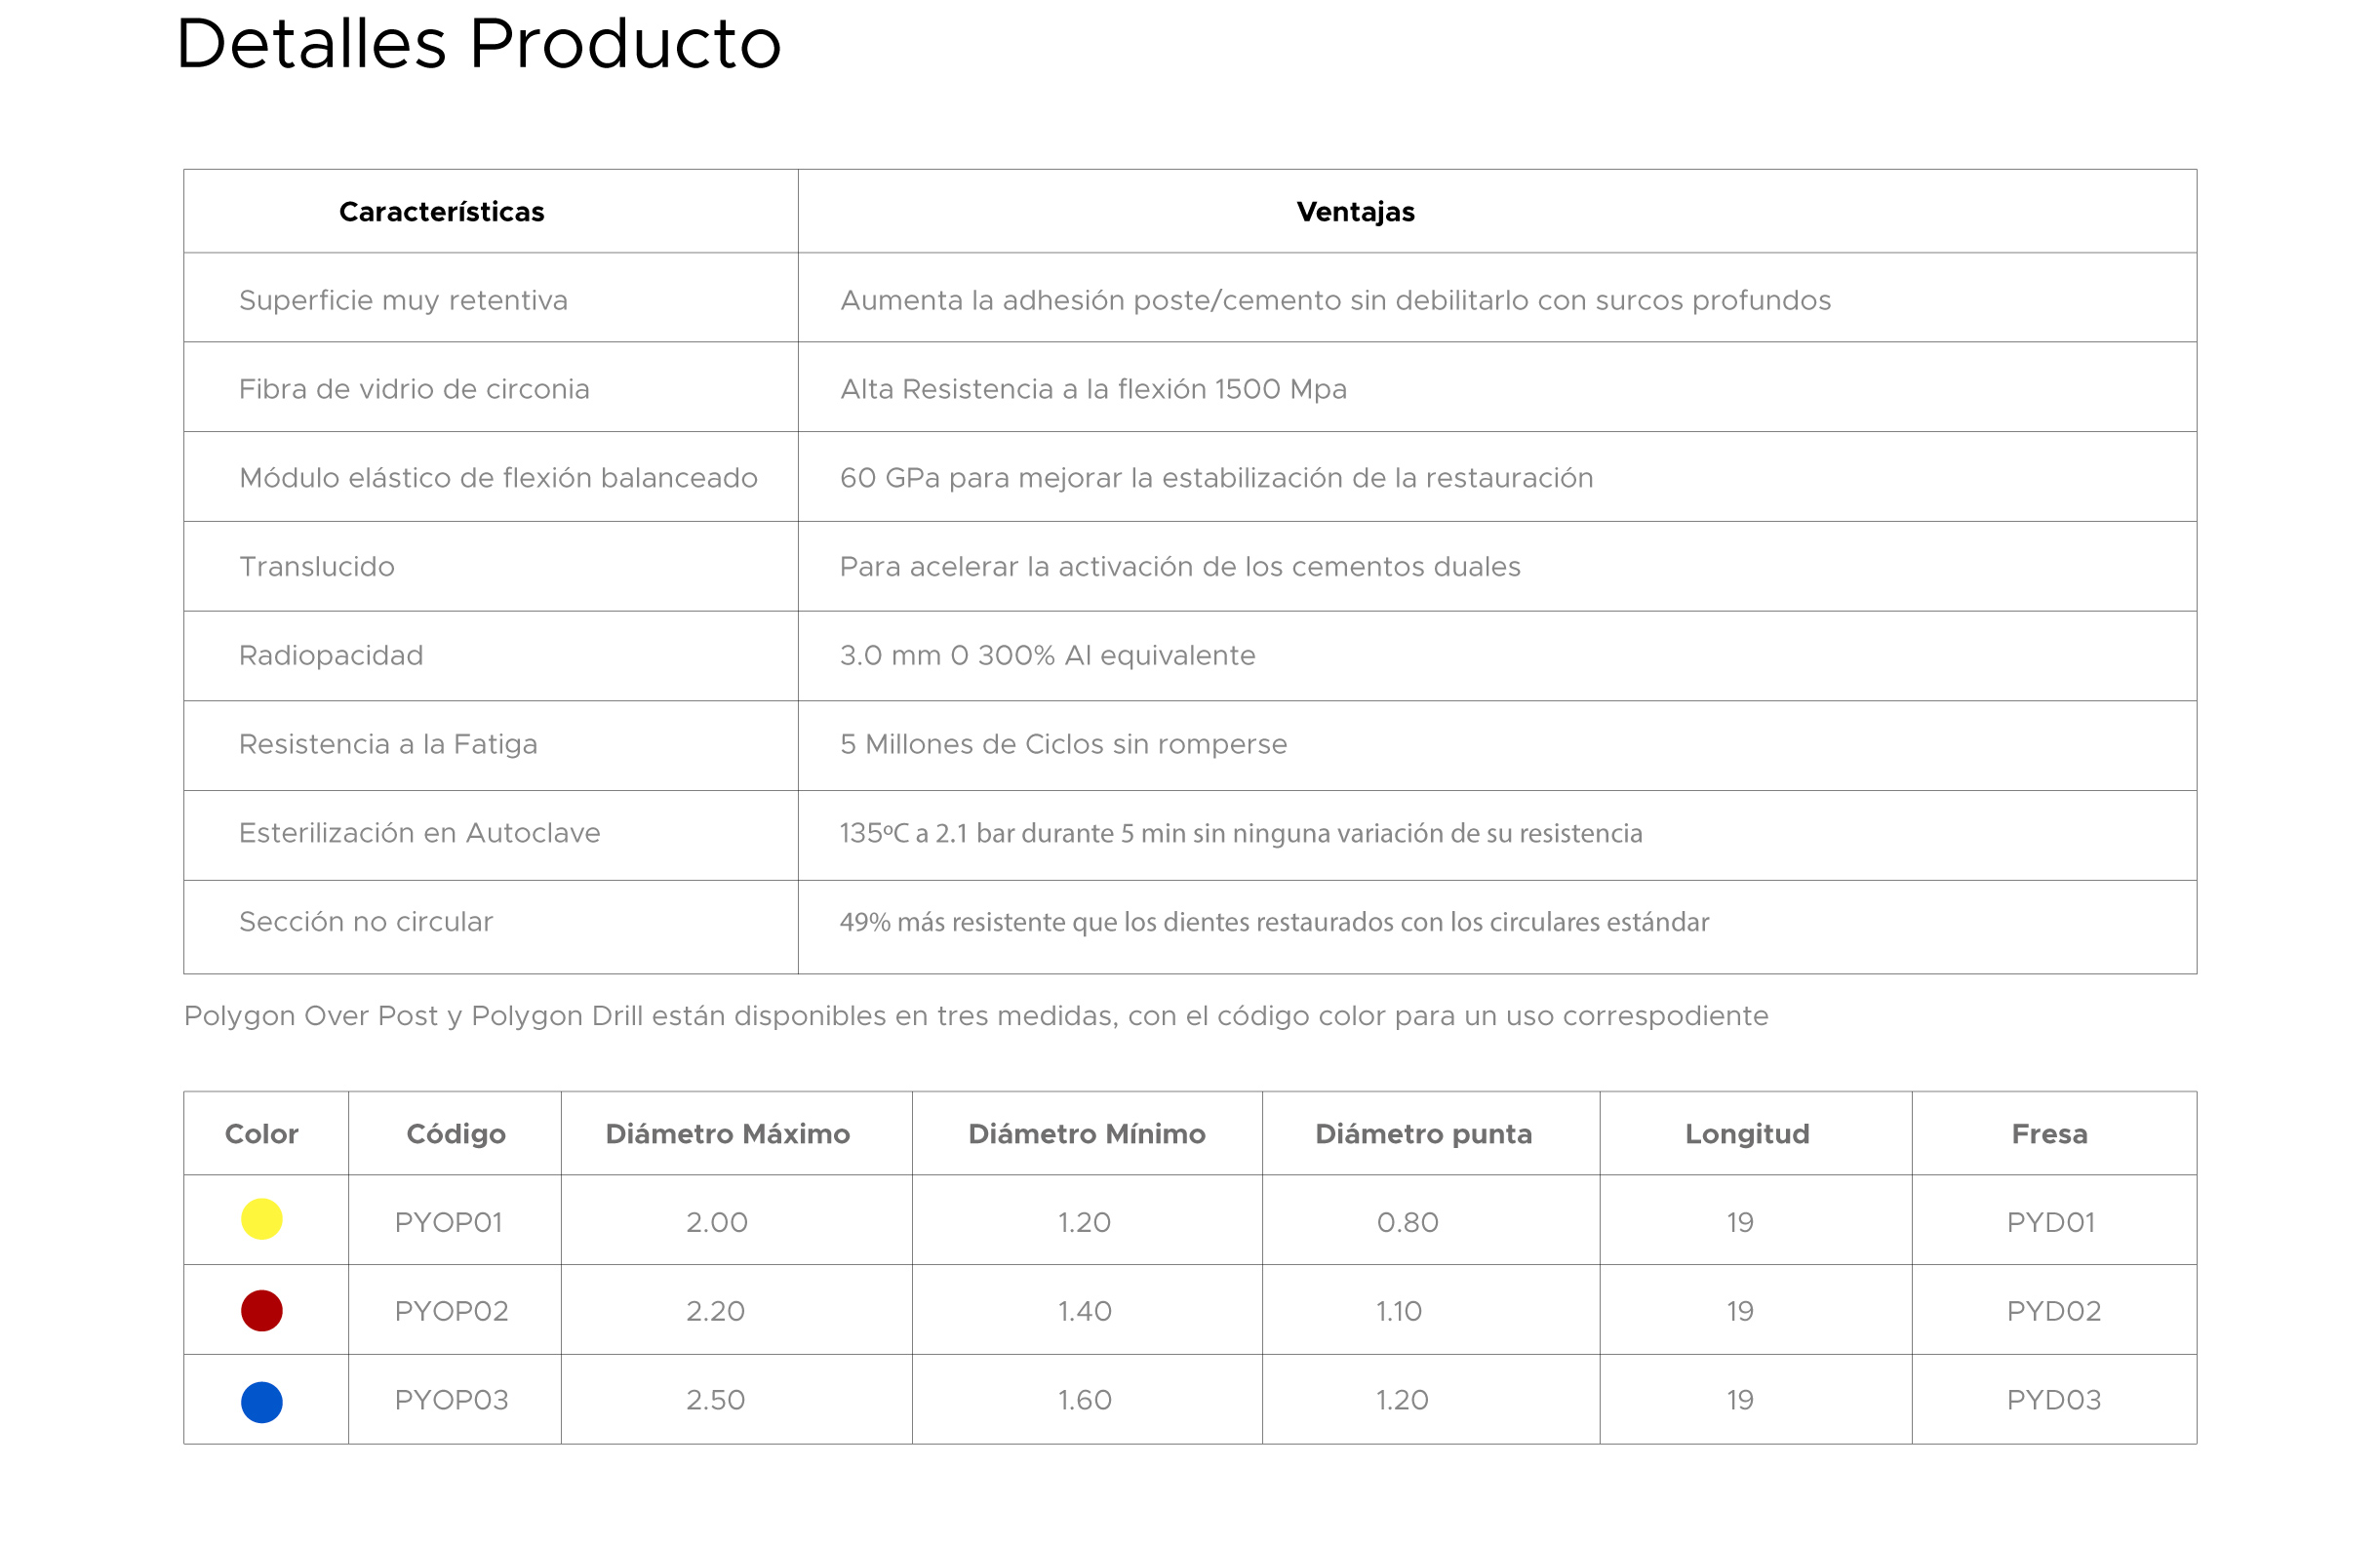Image resolution: width=2380 pixels, height=1546 pixels.
Task: Click the Radiopacidad row label
Action: [331, 656]
